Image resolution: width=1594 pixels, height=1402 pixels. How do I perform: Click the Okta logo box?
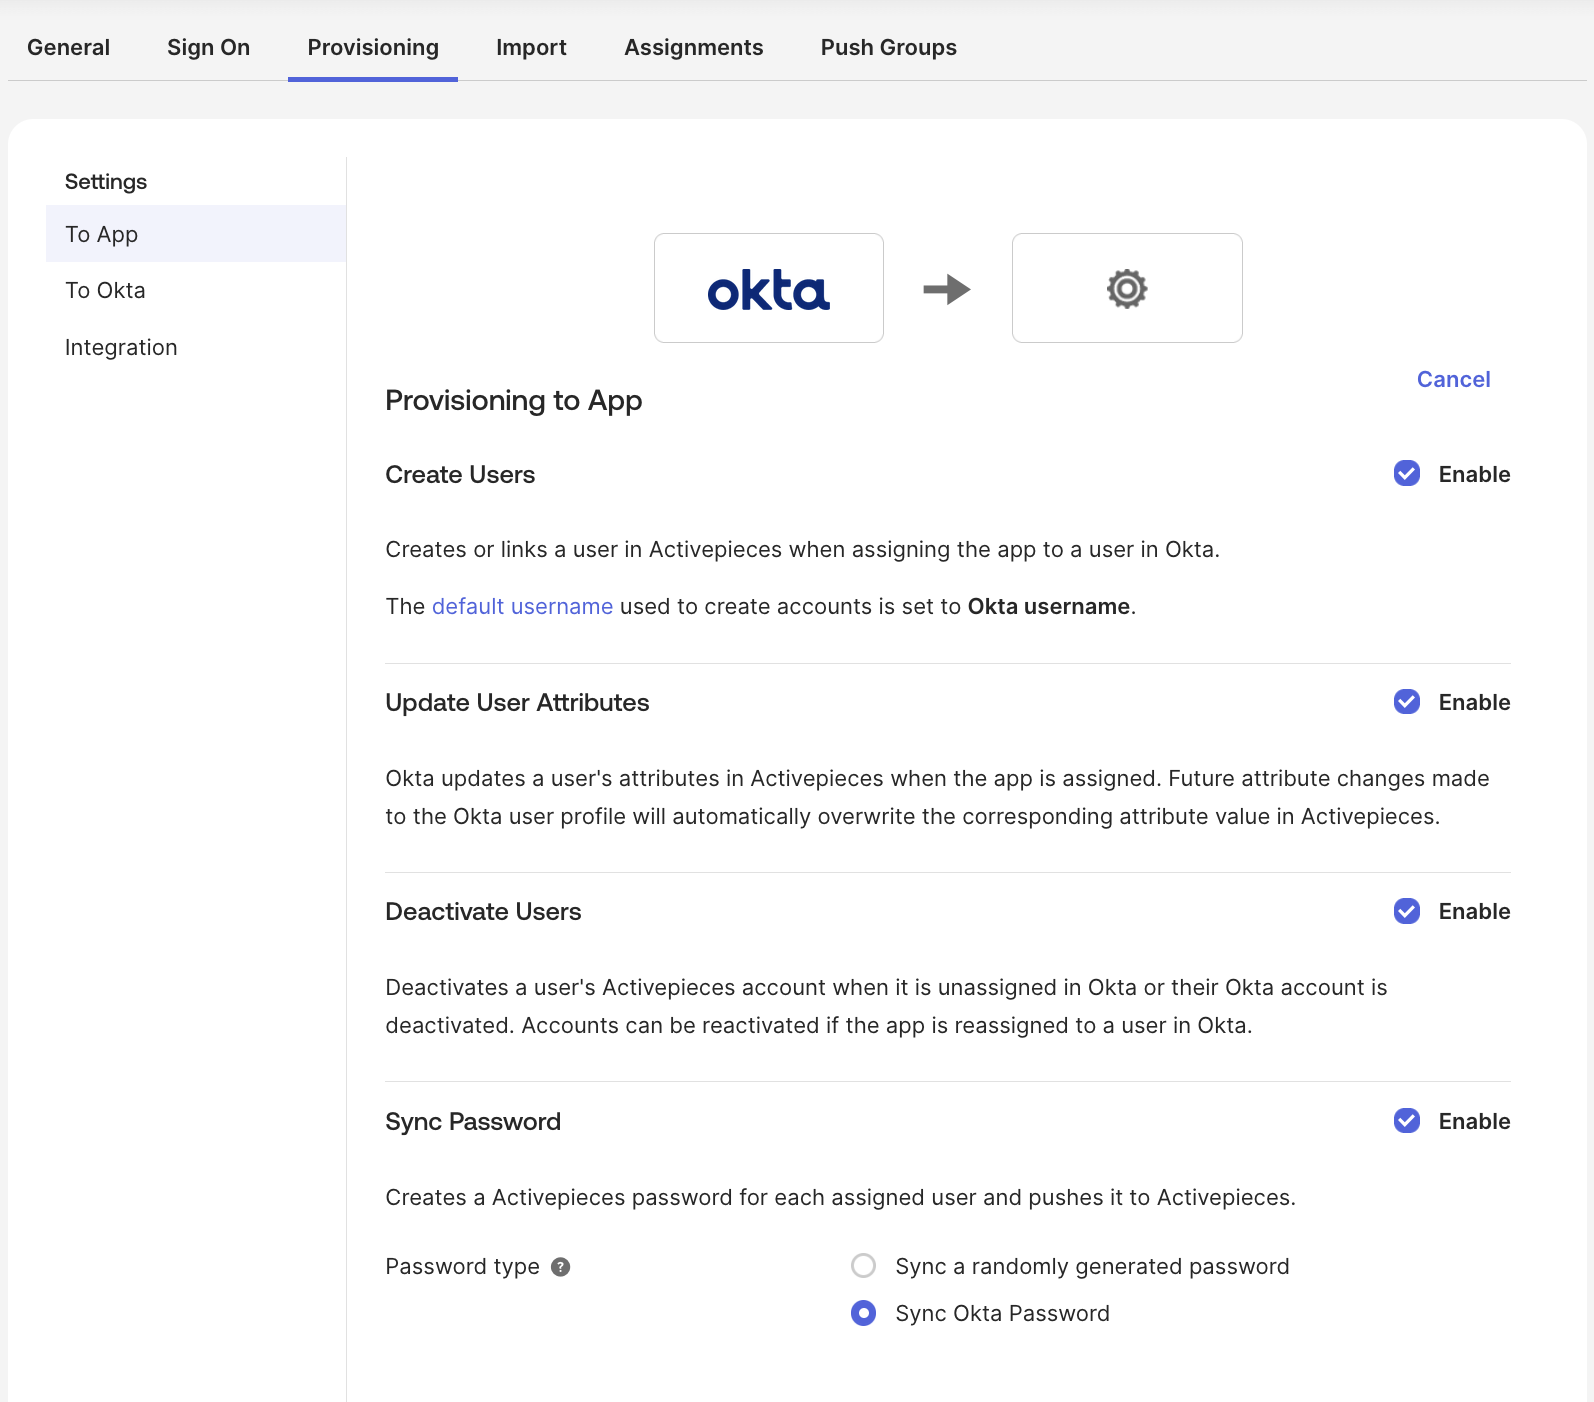768,288
